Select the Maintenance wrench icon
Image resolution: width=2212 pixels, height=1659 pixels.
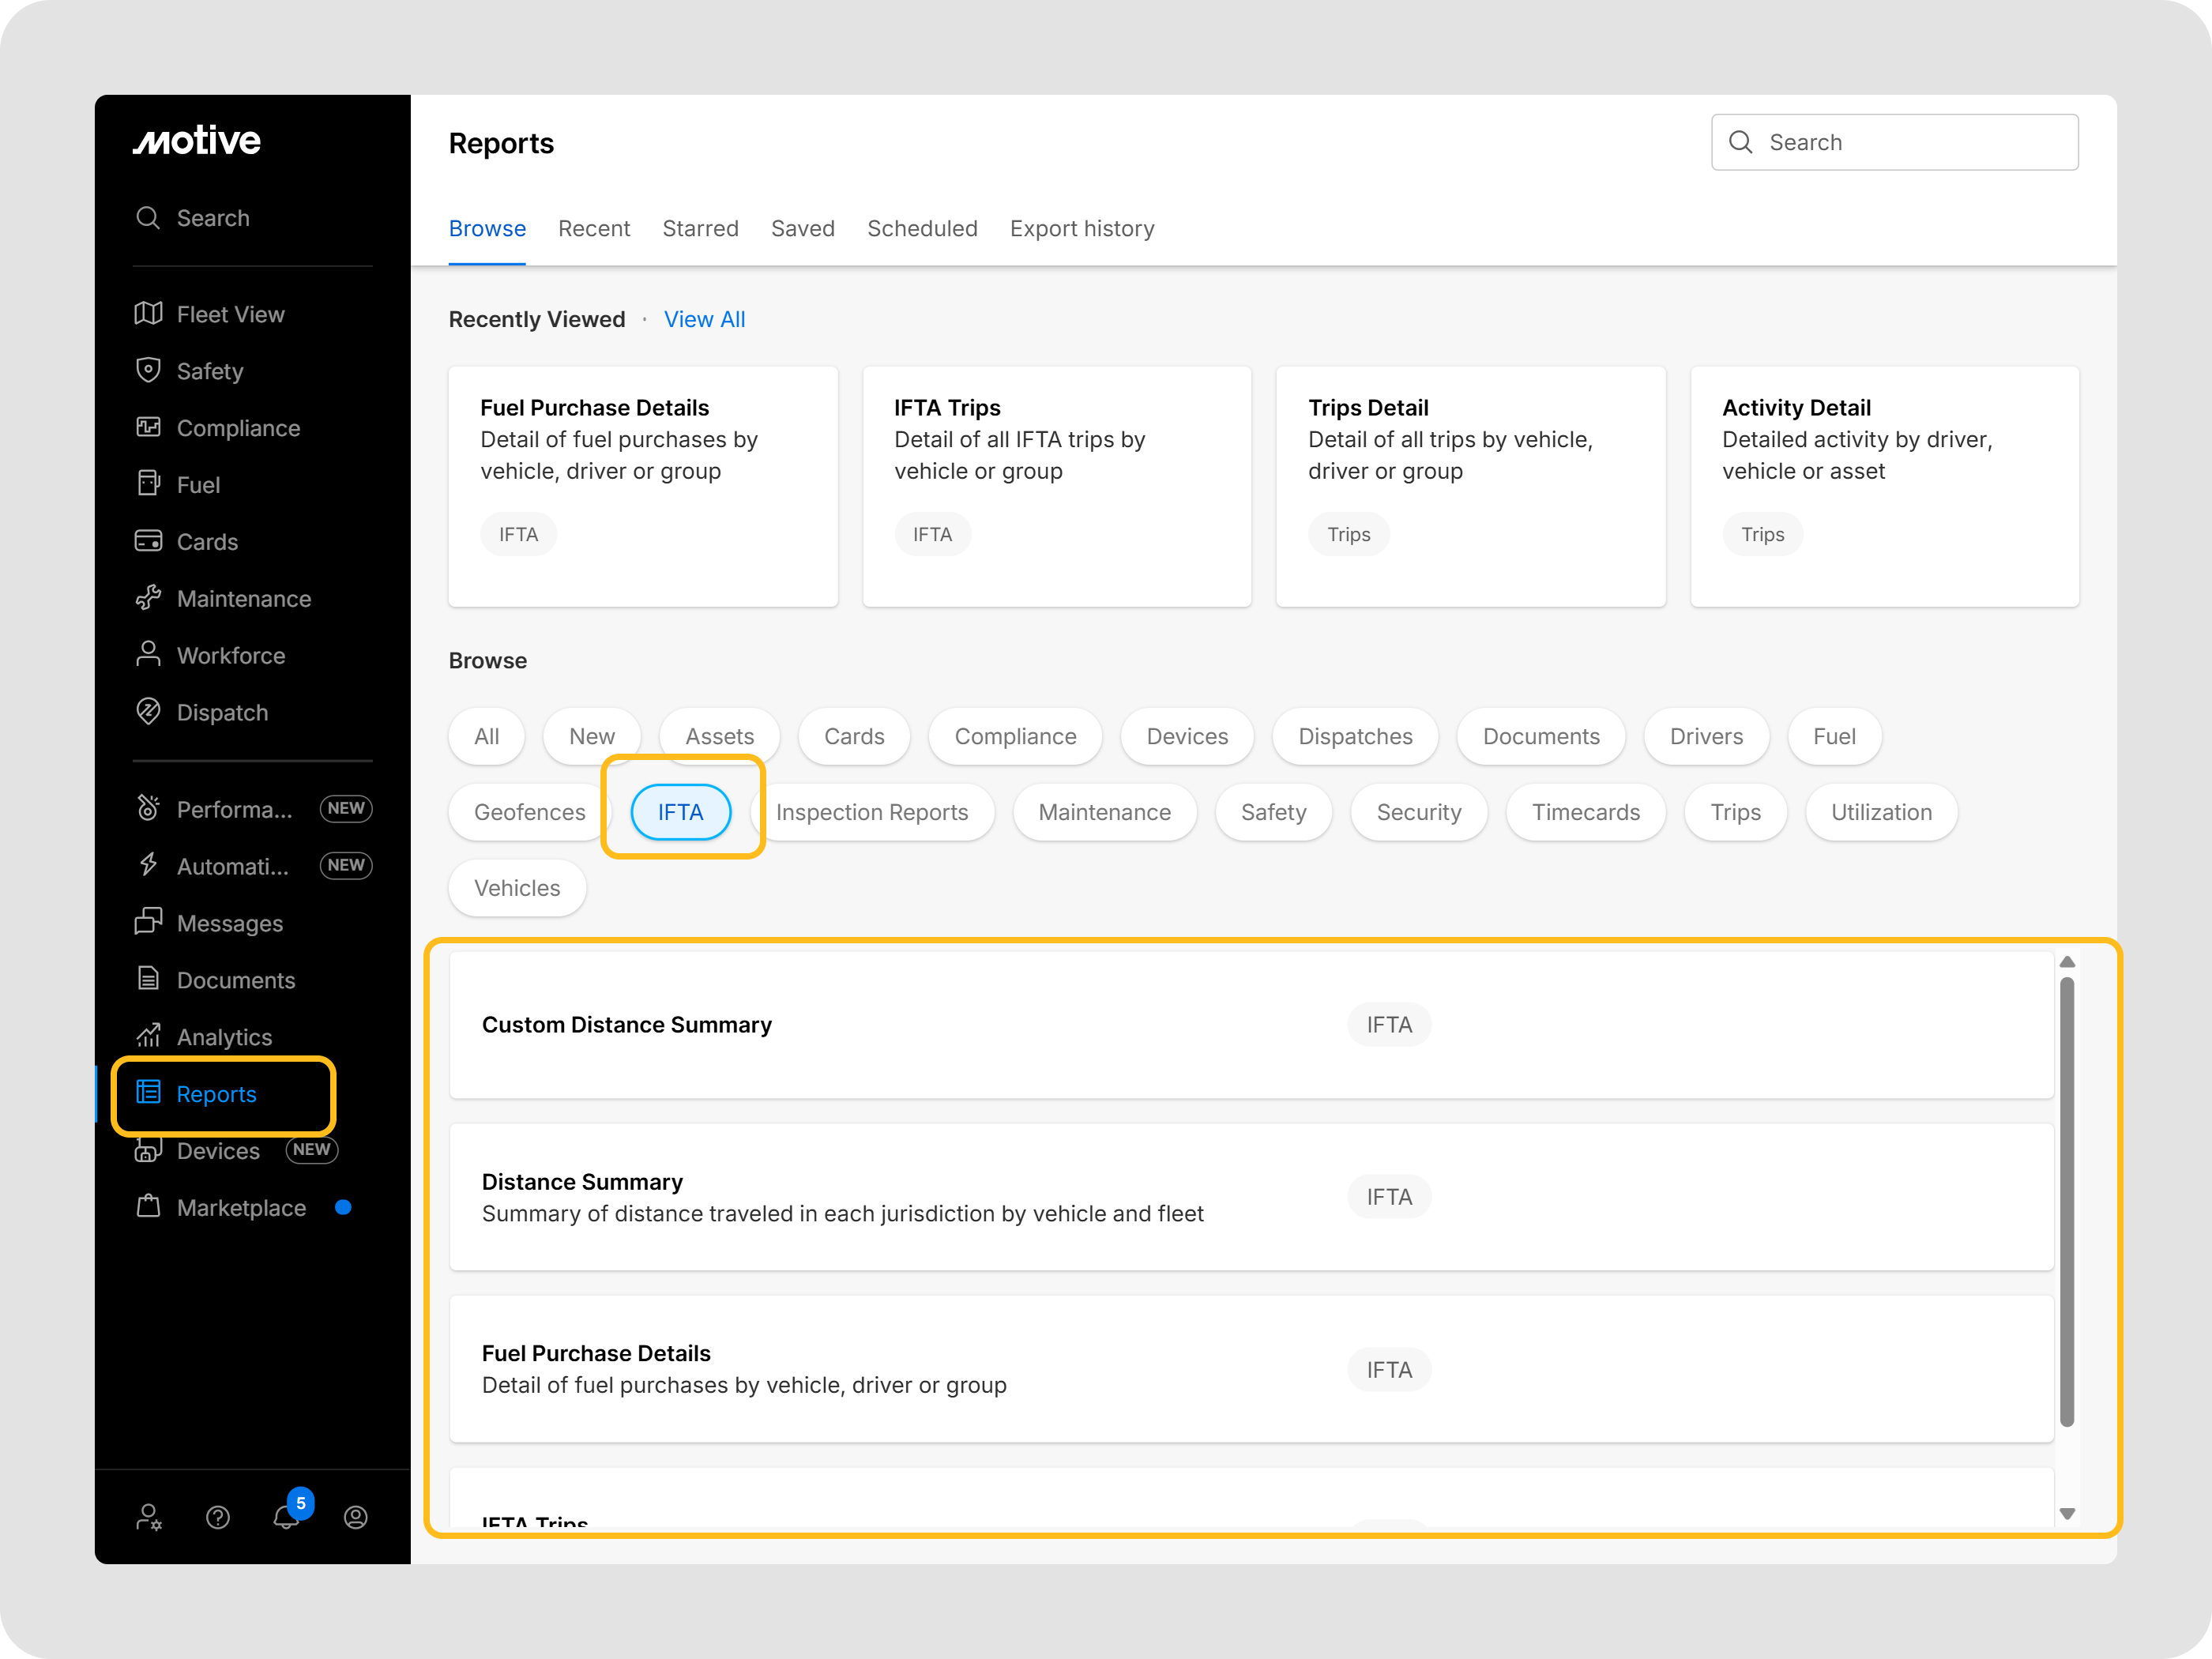coord(148,598)
